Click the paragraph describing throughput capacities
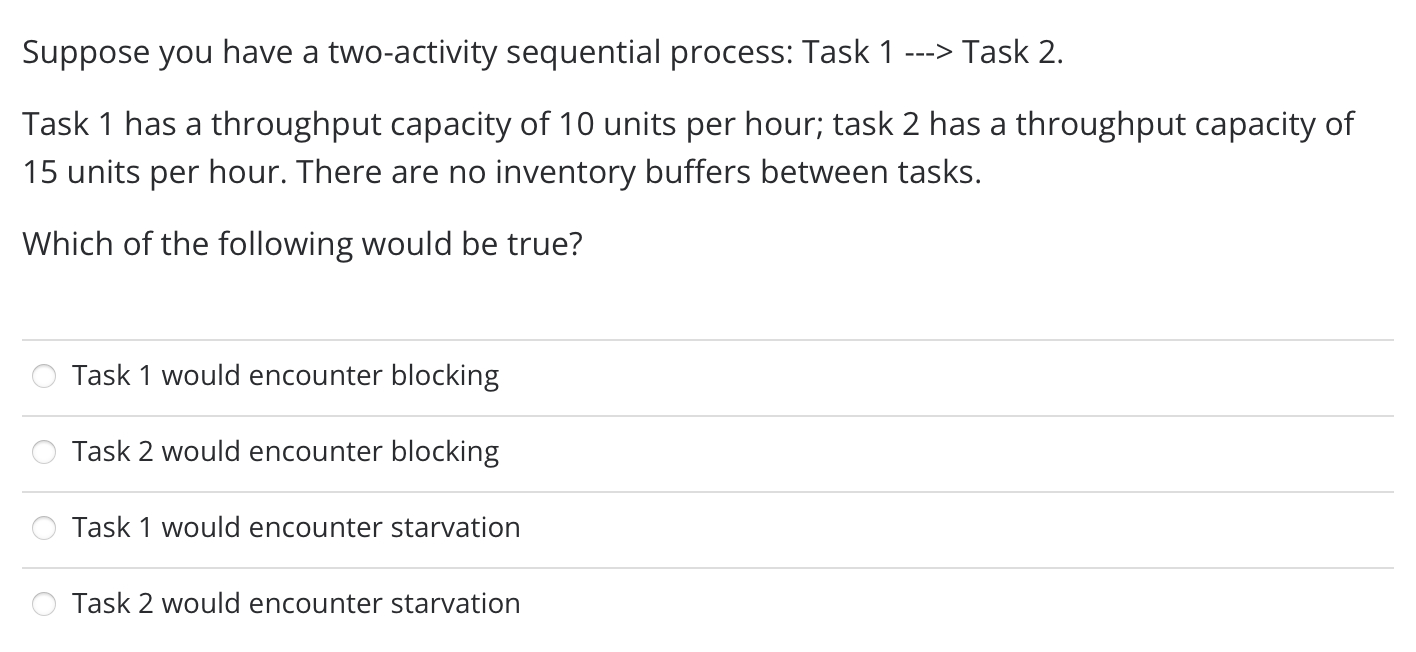The width and height of the screenshot is (1416, 652). [687, 147]
